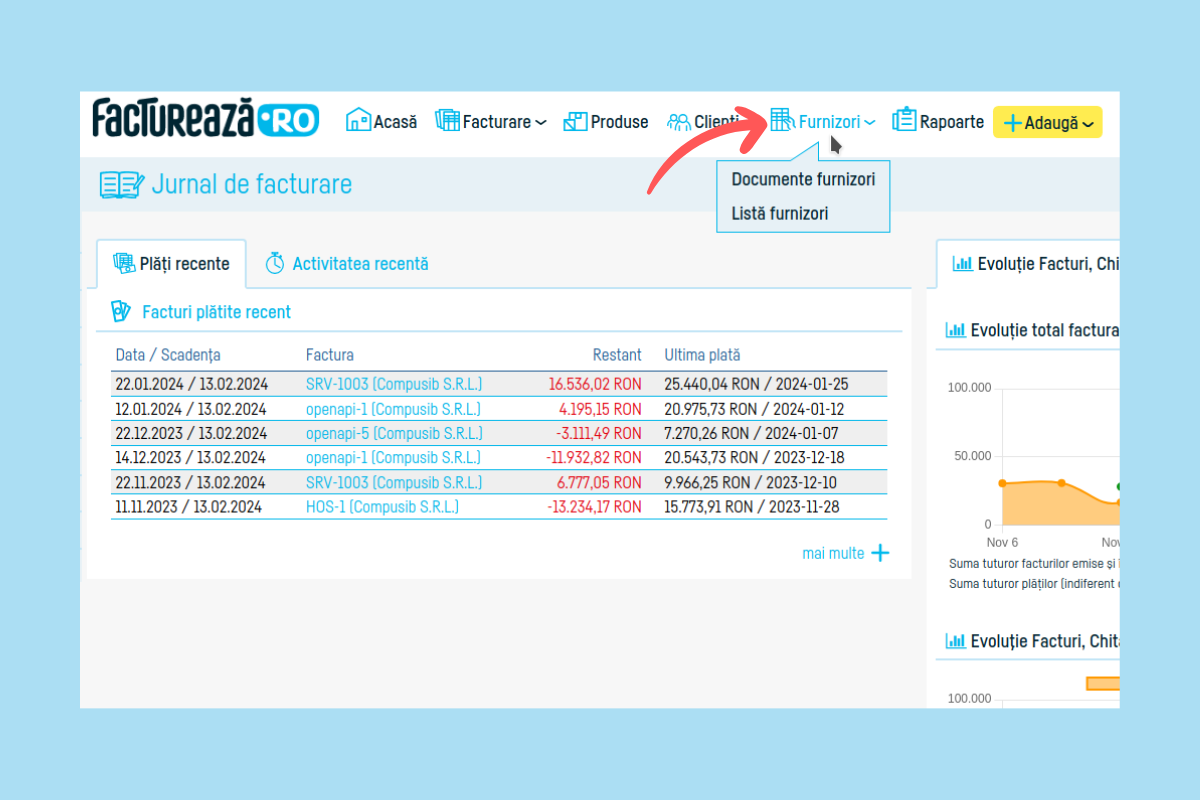
Task: Click the Furnizori building icon
Action: click(x=782, y=120)
